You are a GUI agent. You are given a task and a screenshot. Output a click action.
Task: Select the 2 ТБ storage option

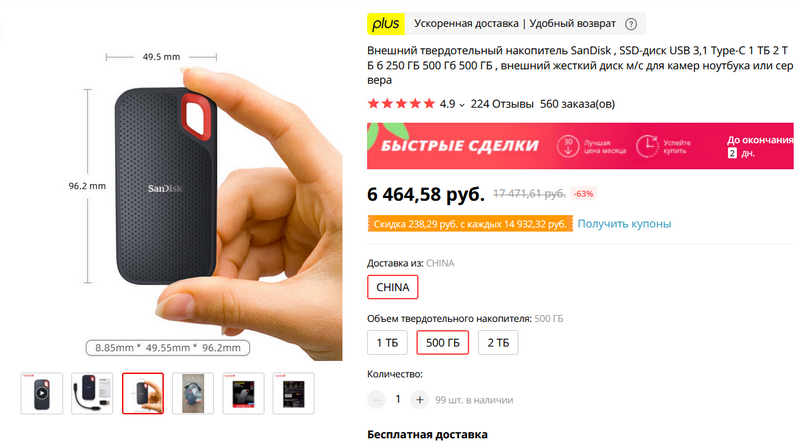tap(498, 342)
